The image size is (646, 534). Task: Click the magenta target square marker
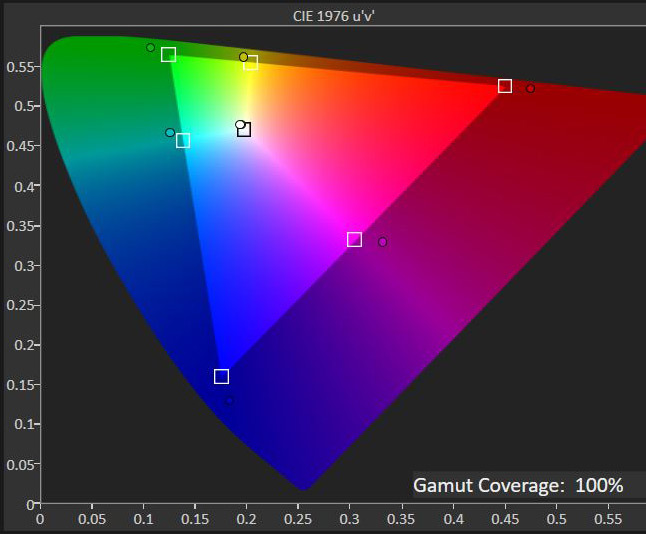355,239
